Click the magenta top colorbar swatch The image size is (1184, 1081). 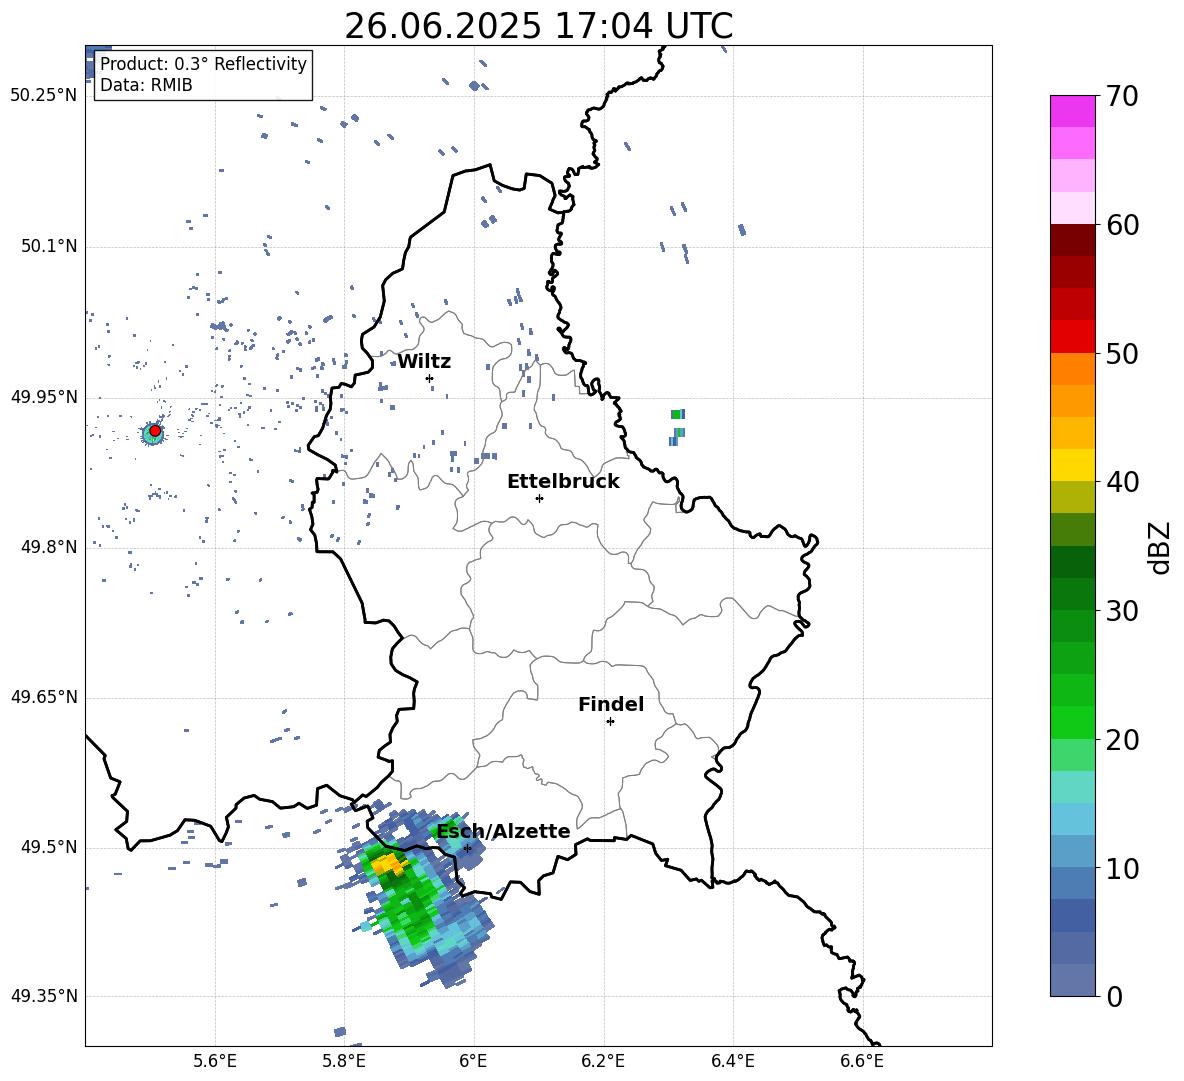pos(1072,111)
